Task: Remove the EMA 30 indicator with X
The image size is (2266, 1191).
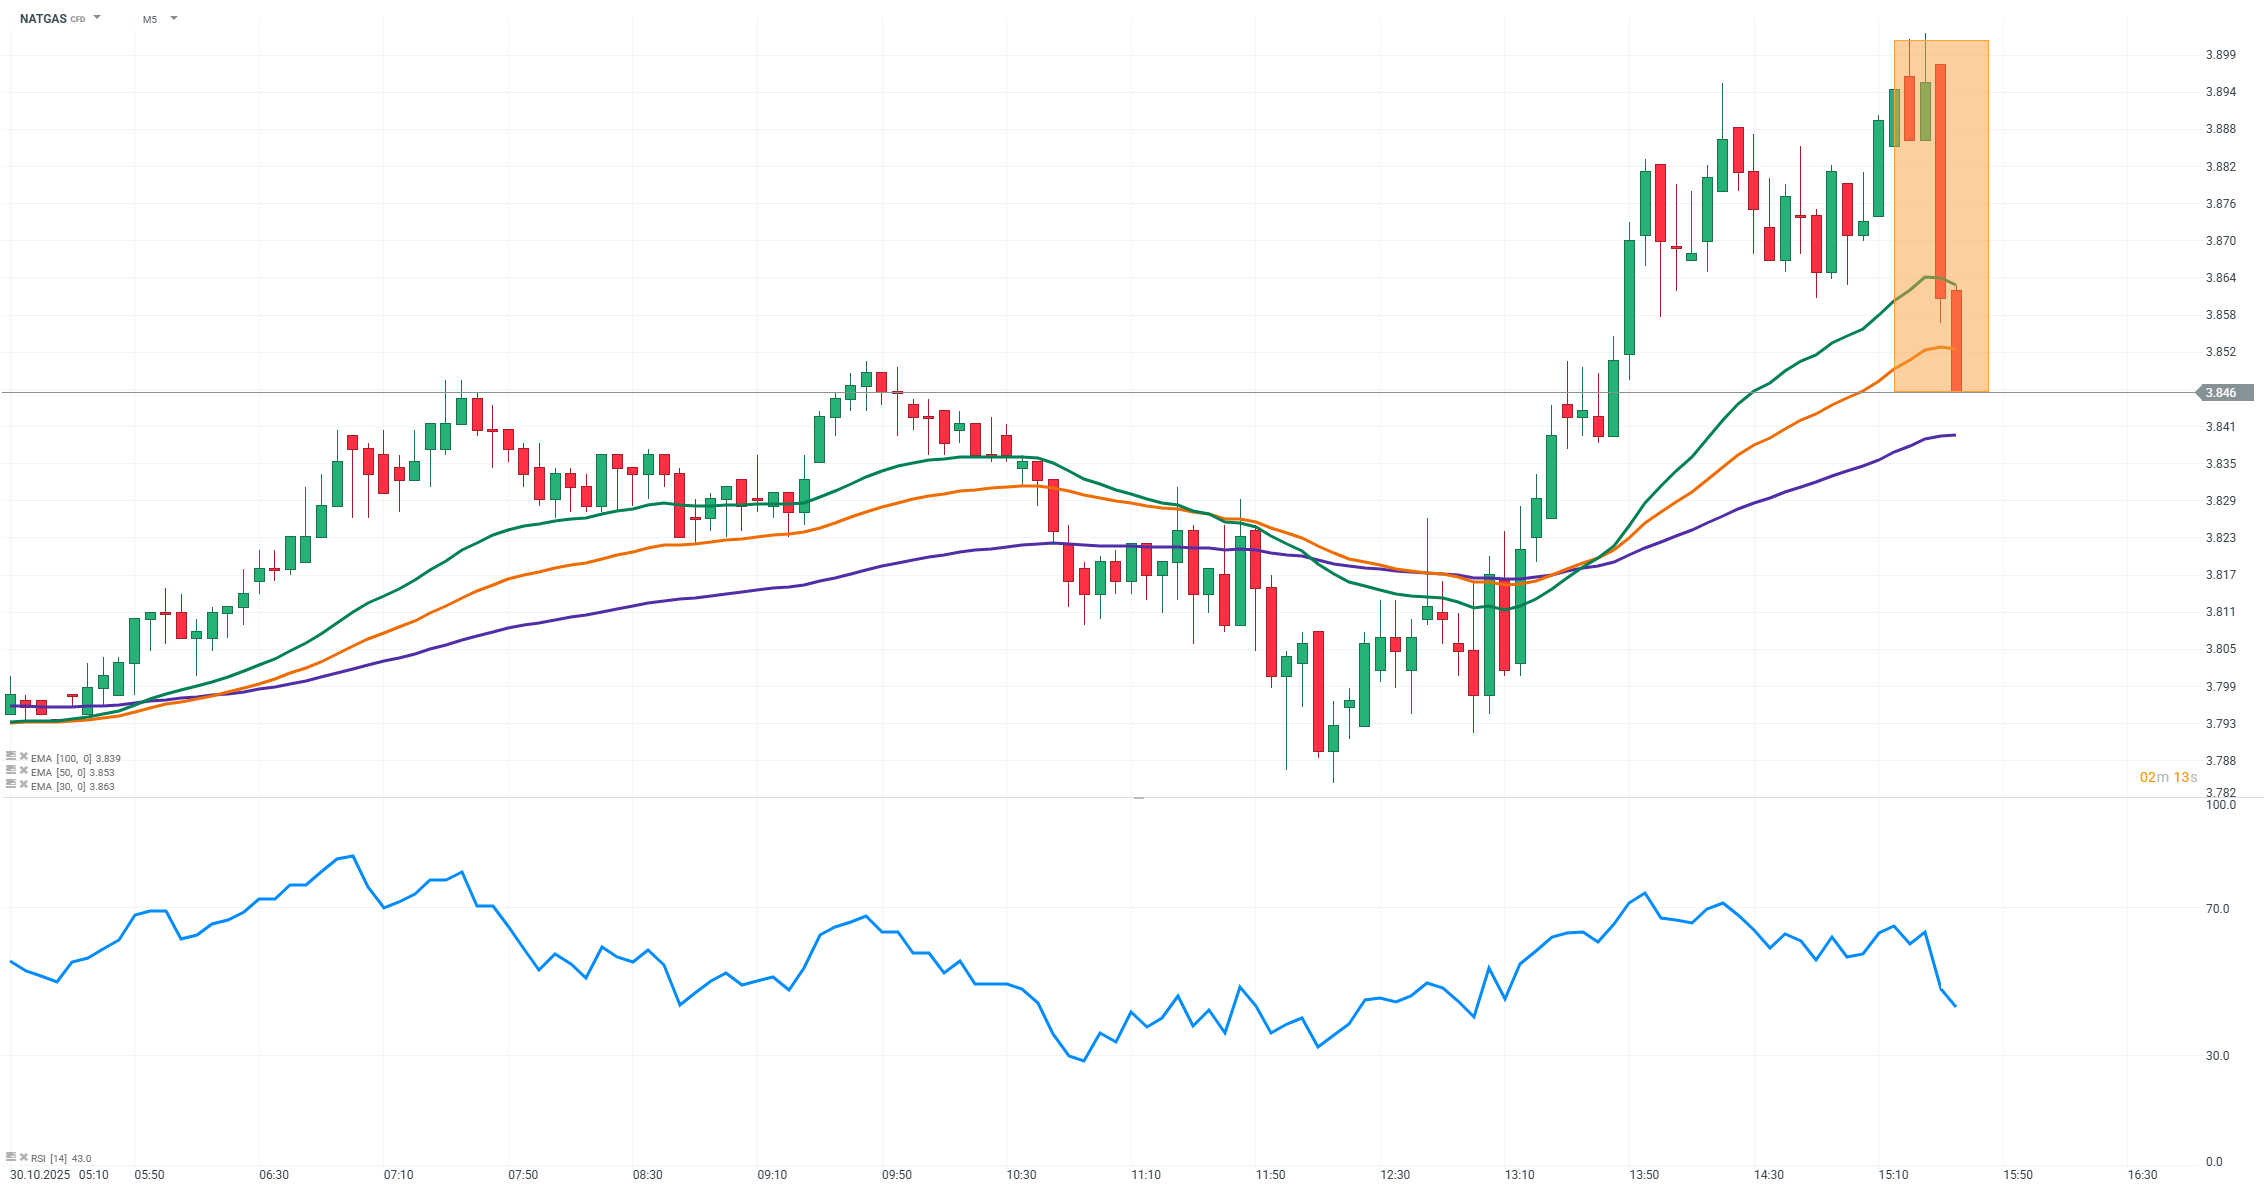Action: point(24,785)
